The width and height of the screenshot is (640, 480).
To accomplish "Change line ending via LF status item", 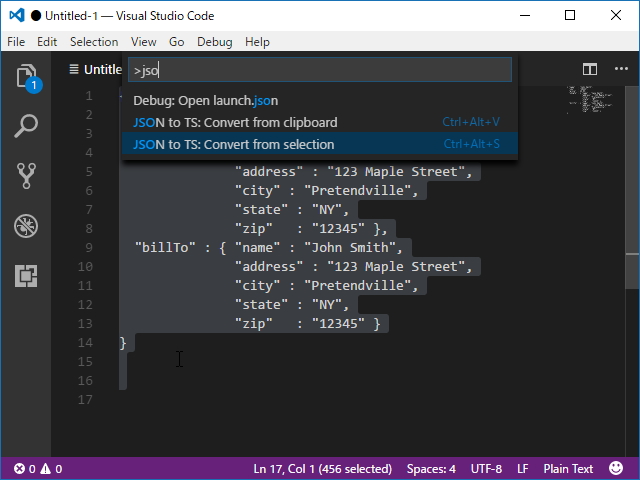I will [x=523, y=469].
